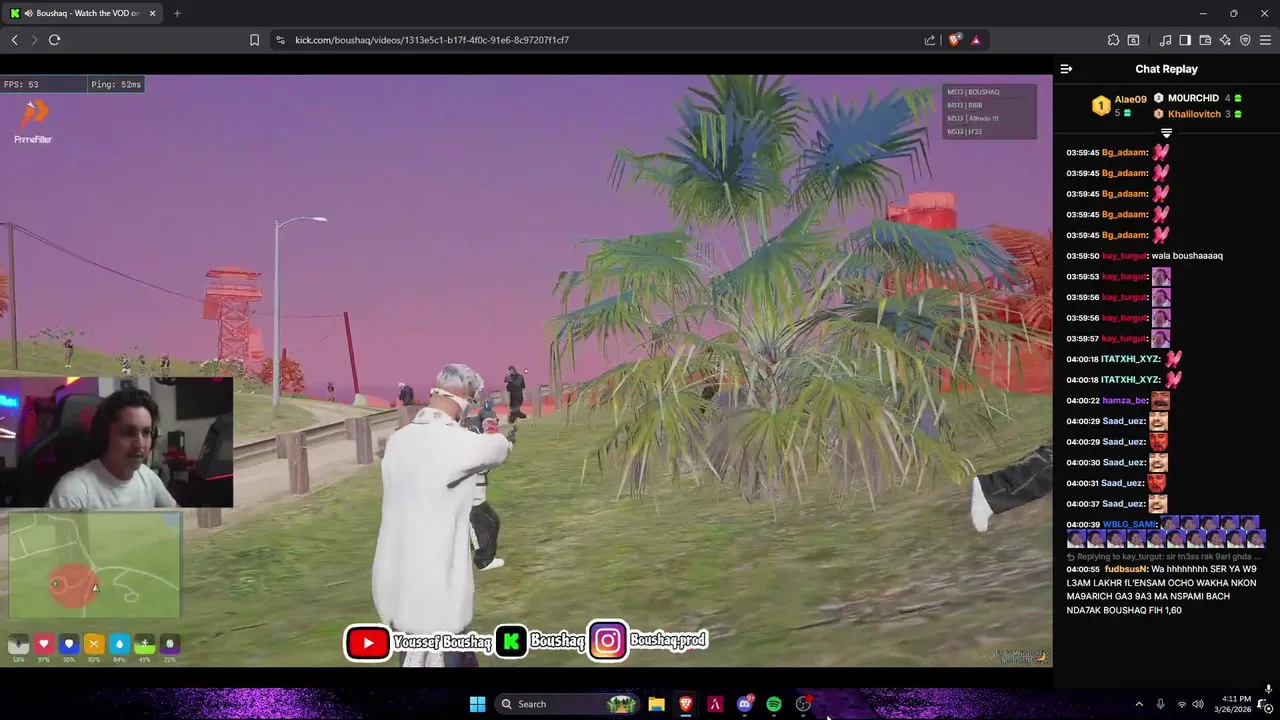Viewport: 1280px width, 720px height.
Task: Click username WBLG_SAMI in chat
Action: (x=1129, y=525)
